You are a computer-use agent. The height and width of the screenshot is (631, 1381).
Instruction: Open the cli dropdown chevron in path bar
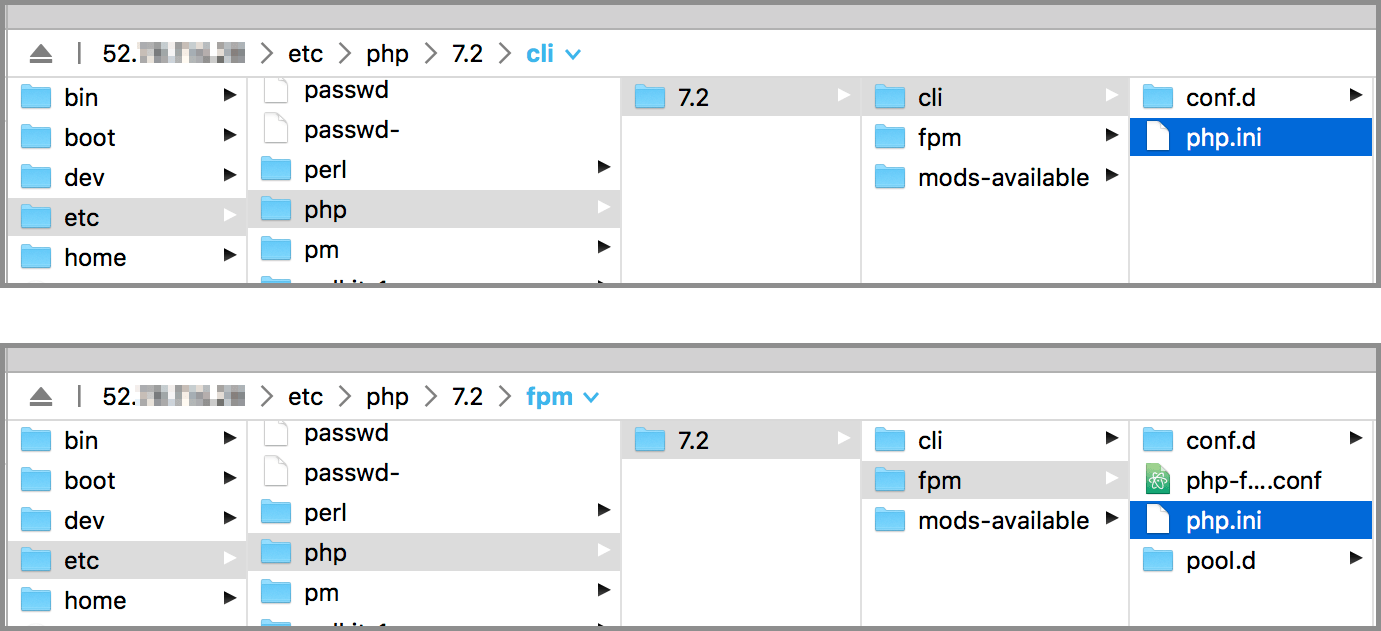tap(573, 55)
